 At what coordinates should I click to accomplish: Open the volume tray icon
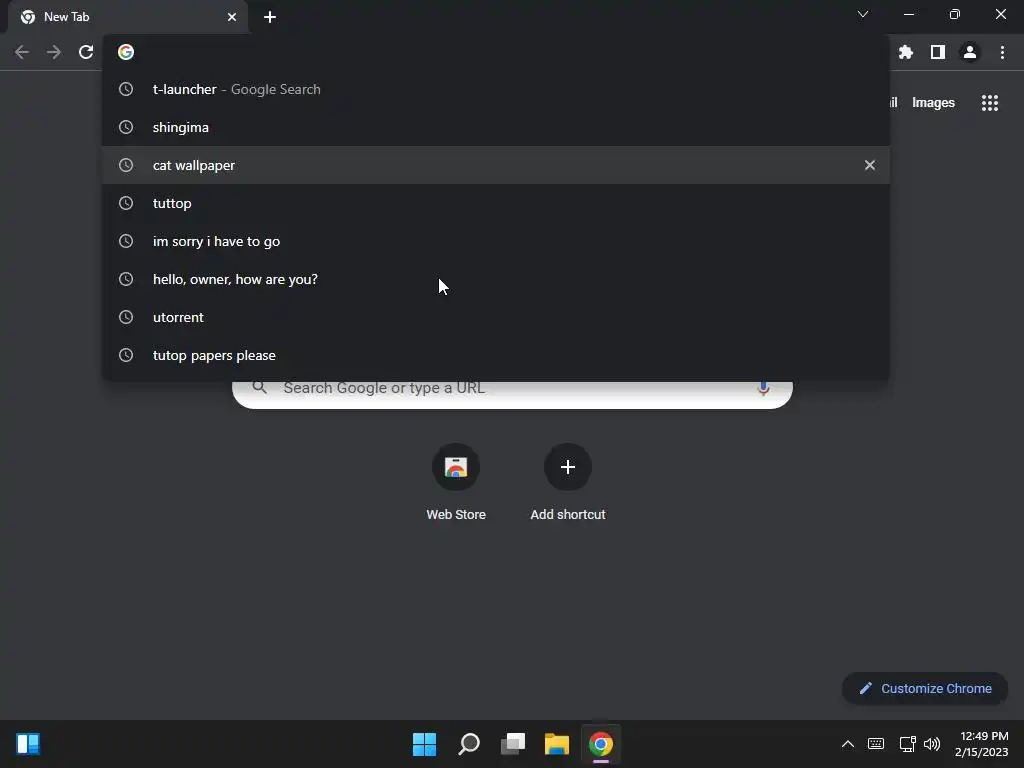(x=932, y=744)
